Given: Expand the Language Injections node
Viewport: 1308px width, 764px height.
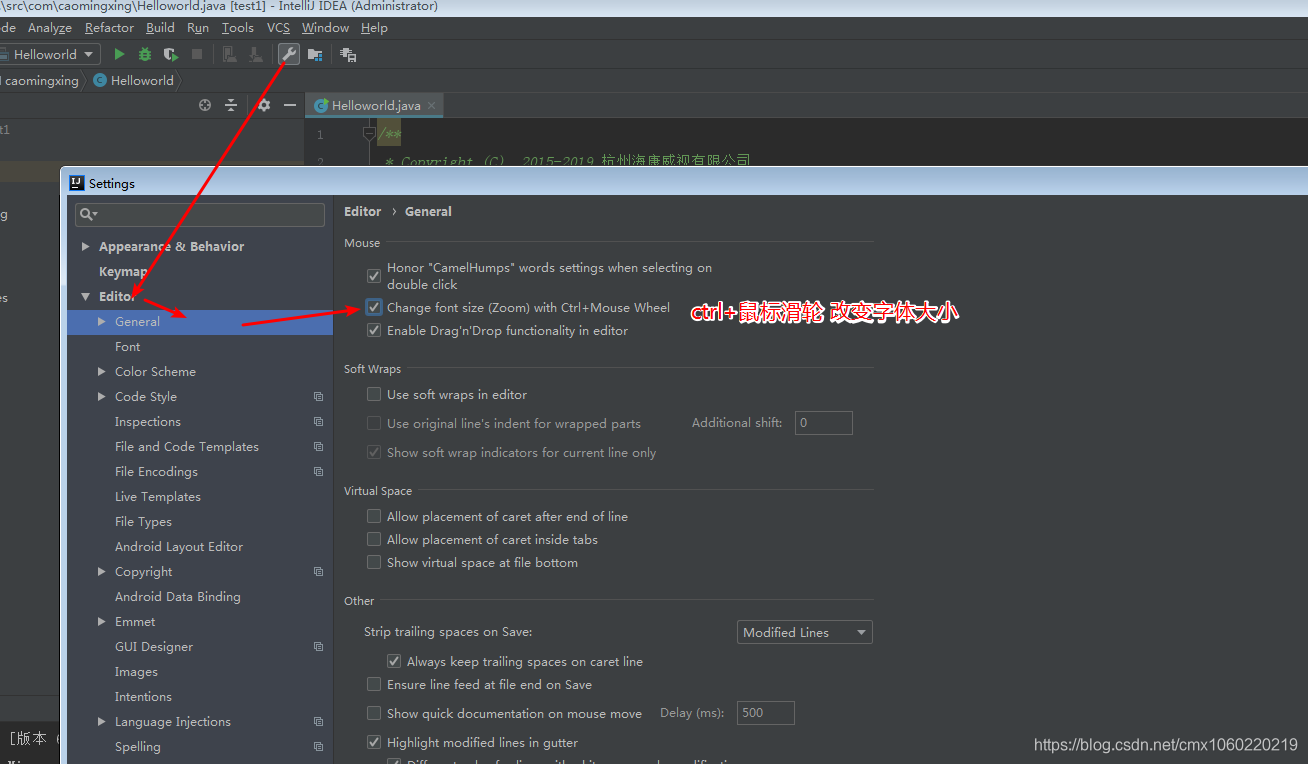Looking at the screenshot, I should [x=102, y=722].
